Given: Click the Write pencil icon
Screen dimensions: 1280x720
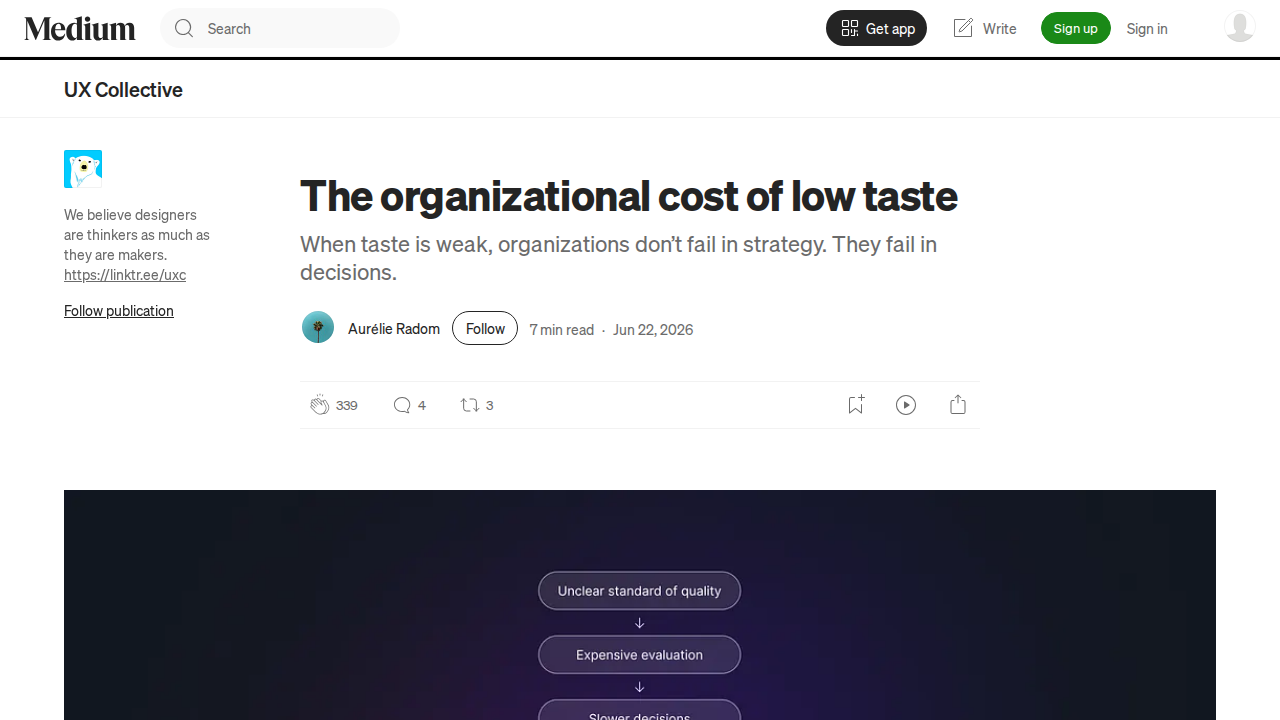Looking at the screenshot, I should click(963, 28).
